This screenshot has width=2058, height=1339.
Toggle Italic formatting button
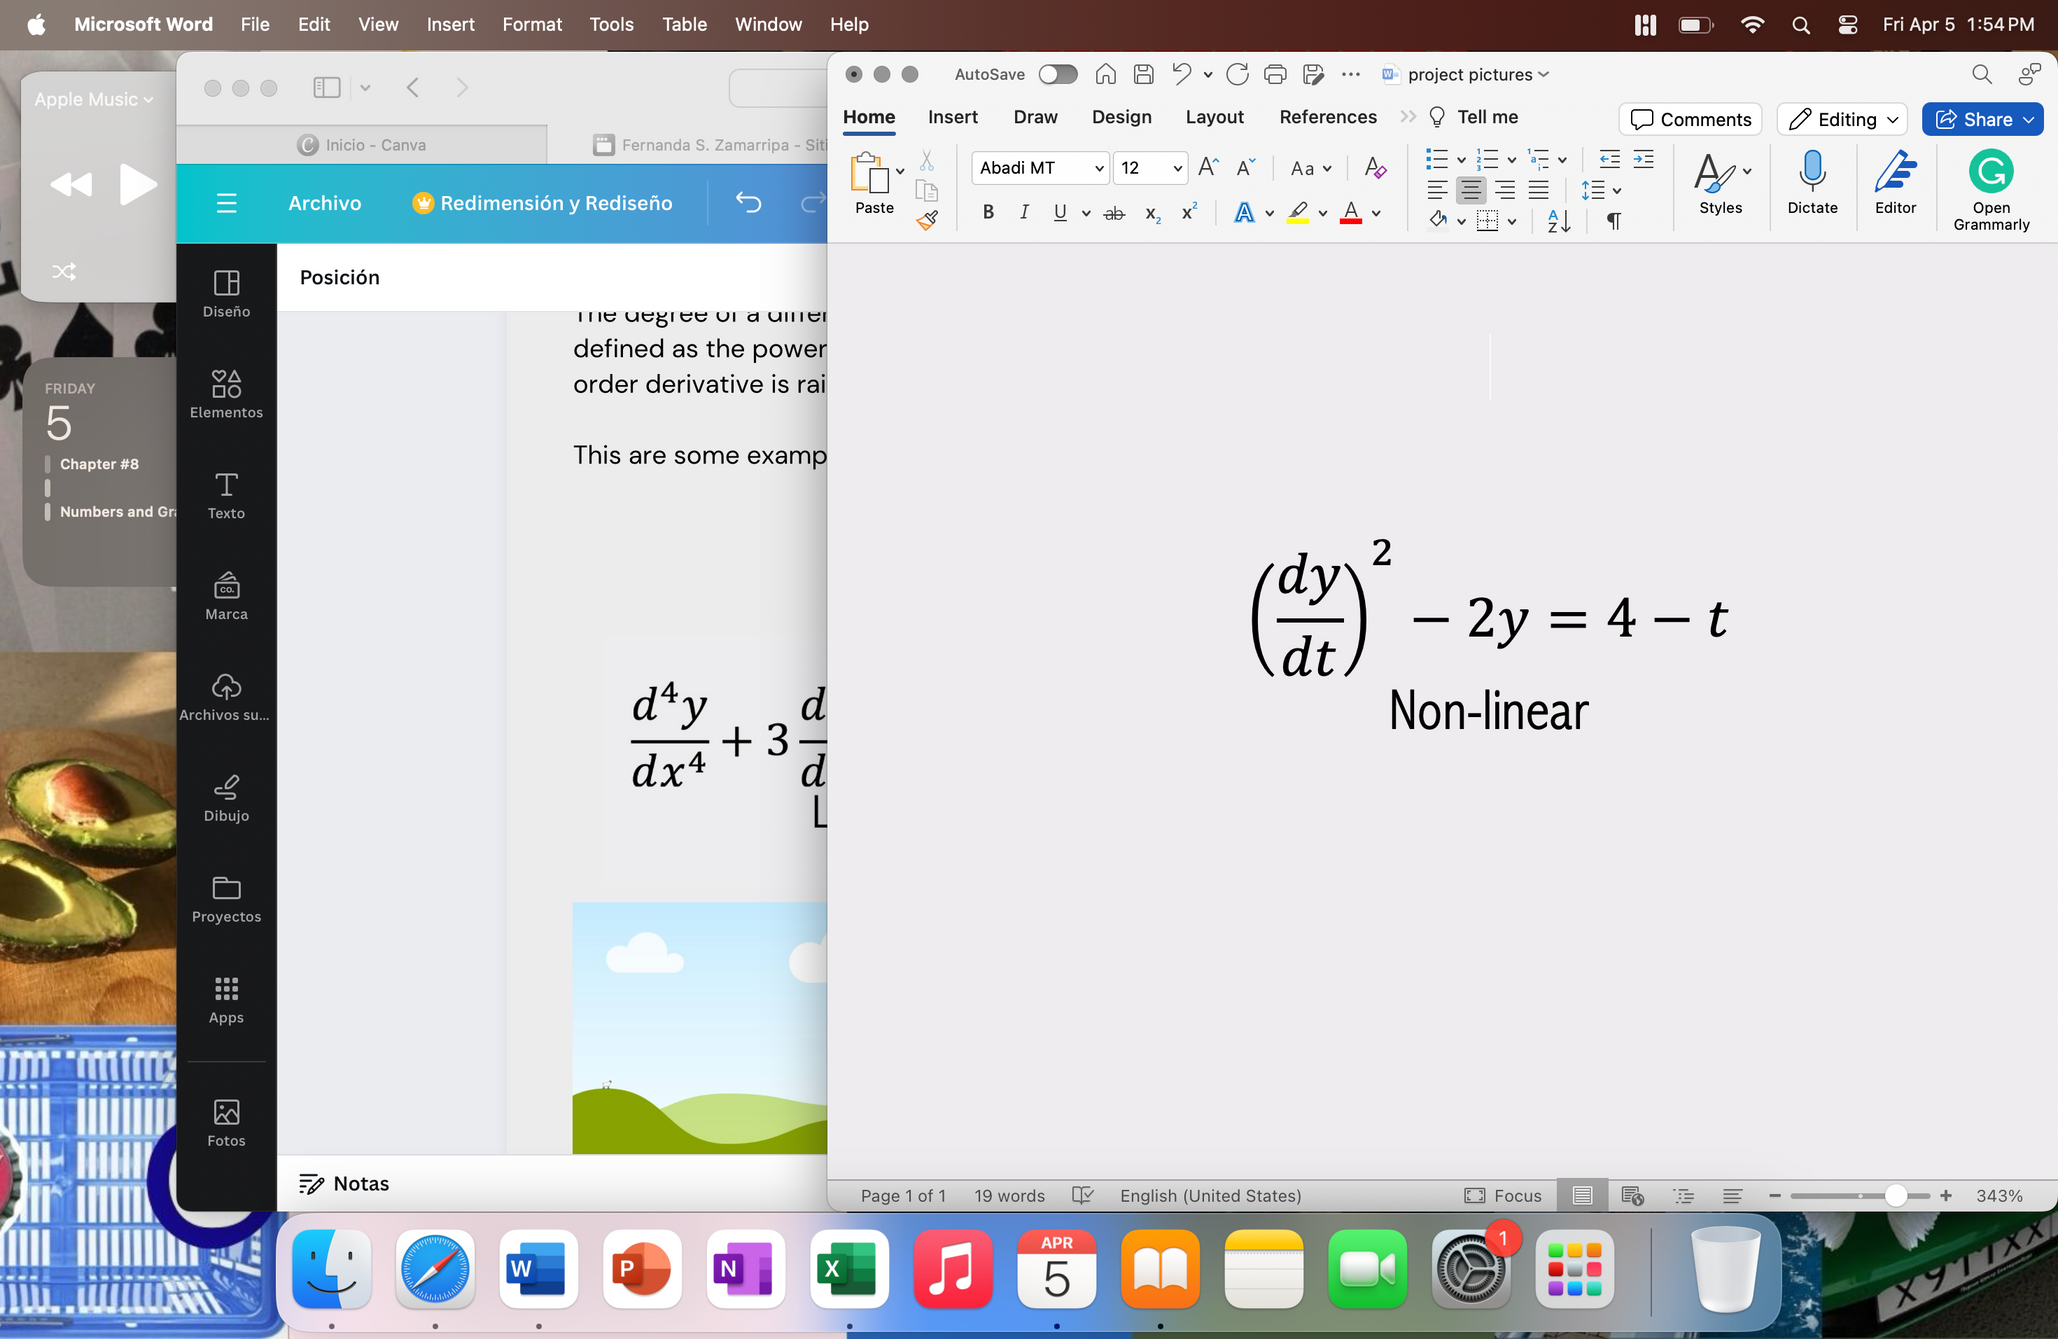tap(1023, 212)
